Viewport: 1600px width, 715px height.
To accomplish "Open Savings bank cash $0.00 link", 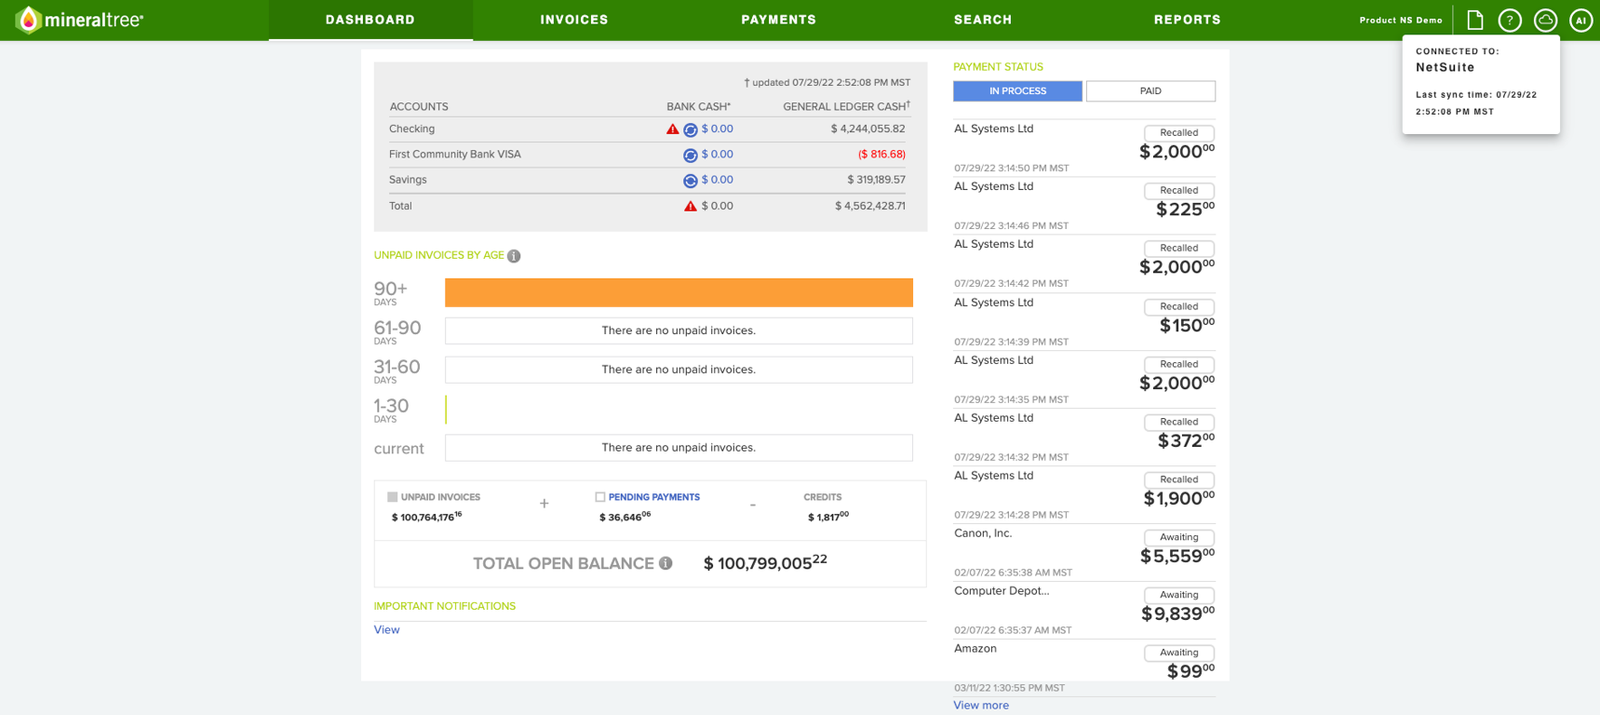I will point(717,180).
